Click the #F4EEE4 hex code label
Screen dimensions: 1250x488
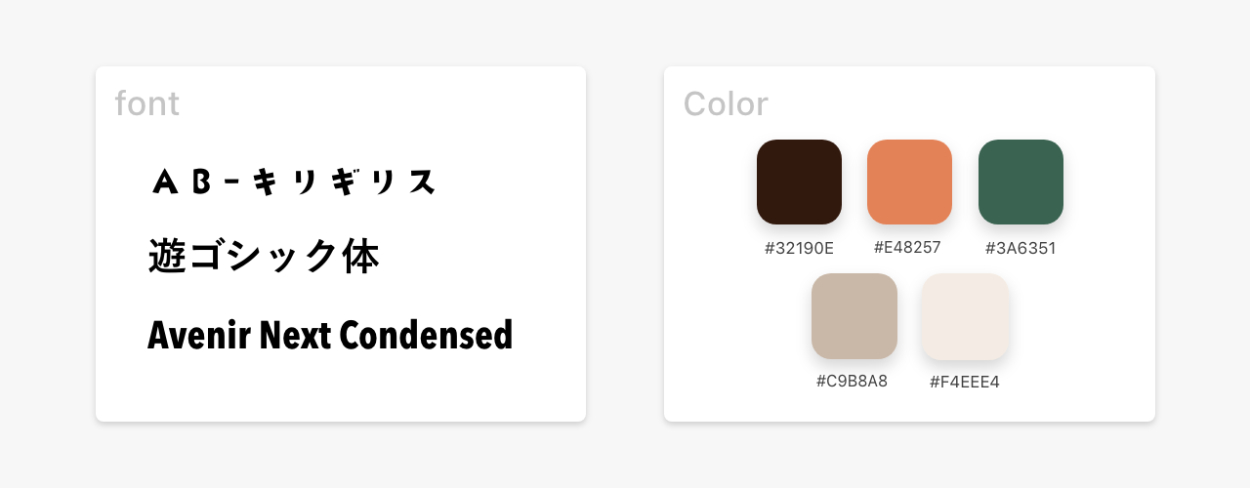[965, 382]
